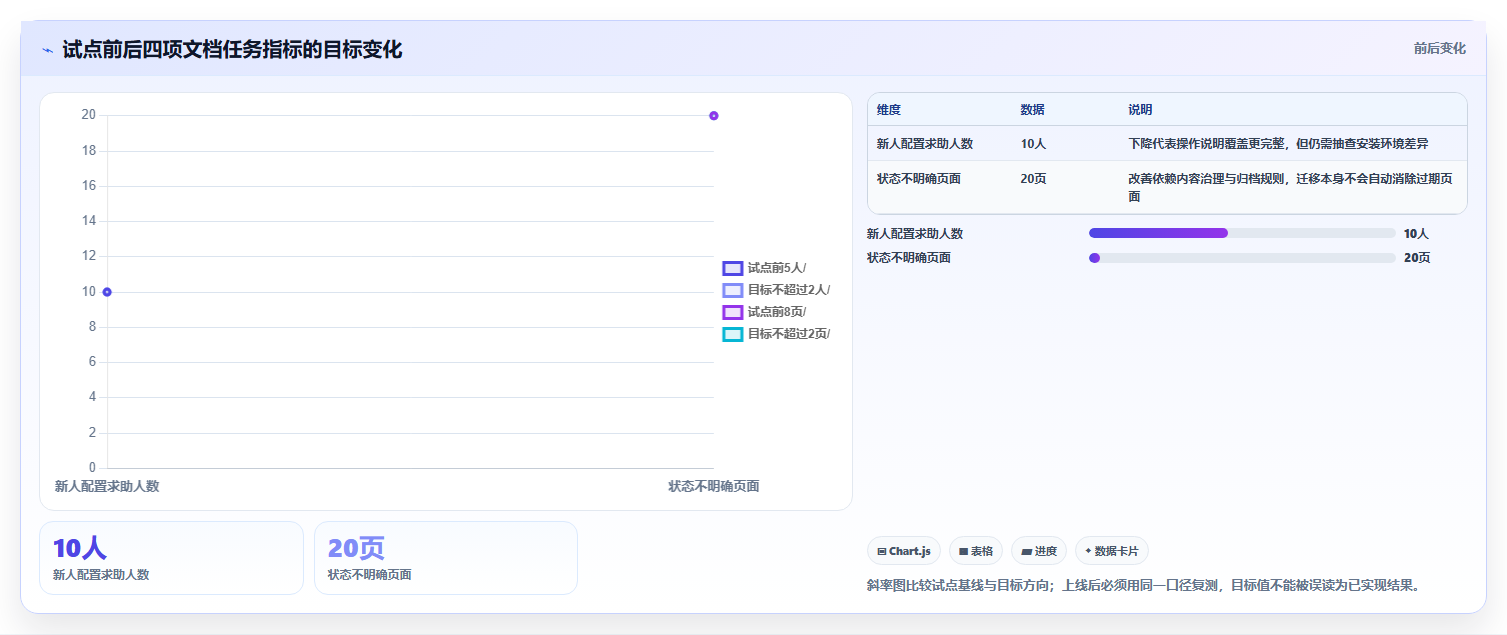Click the description starting 改善依赖内容治理
1507x635 pixels.
pyautogui.click(x=1291, y=187)
